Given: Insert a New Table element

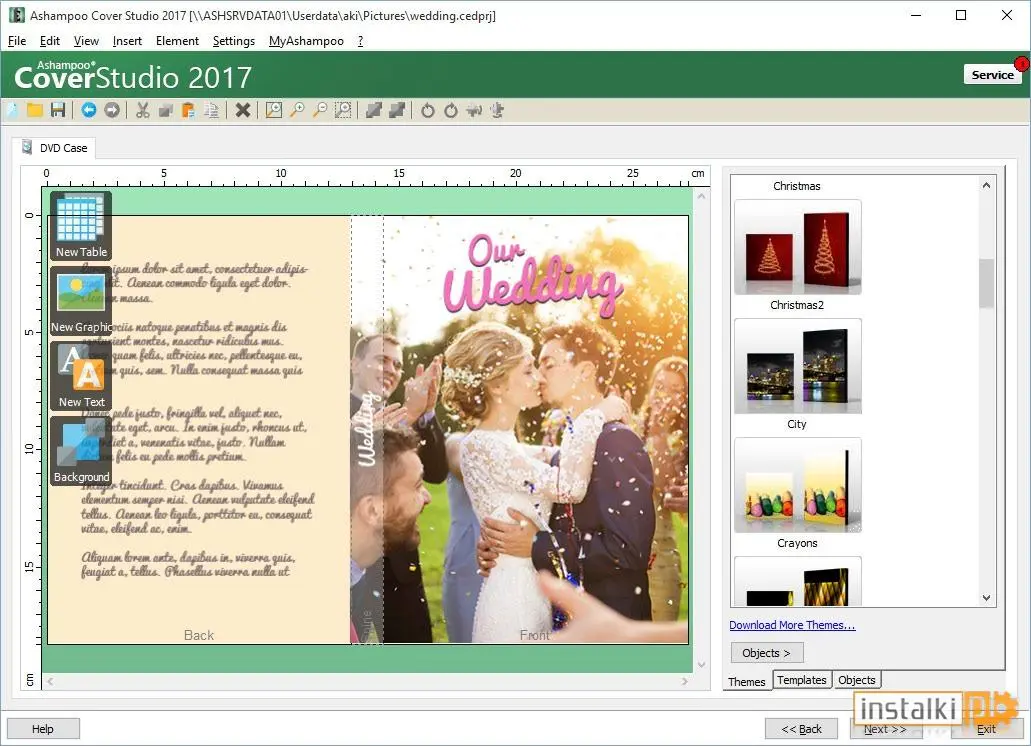Looking at the screenshot, I should click(81, 226).
